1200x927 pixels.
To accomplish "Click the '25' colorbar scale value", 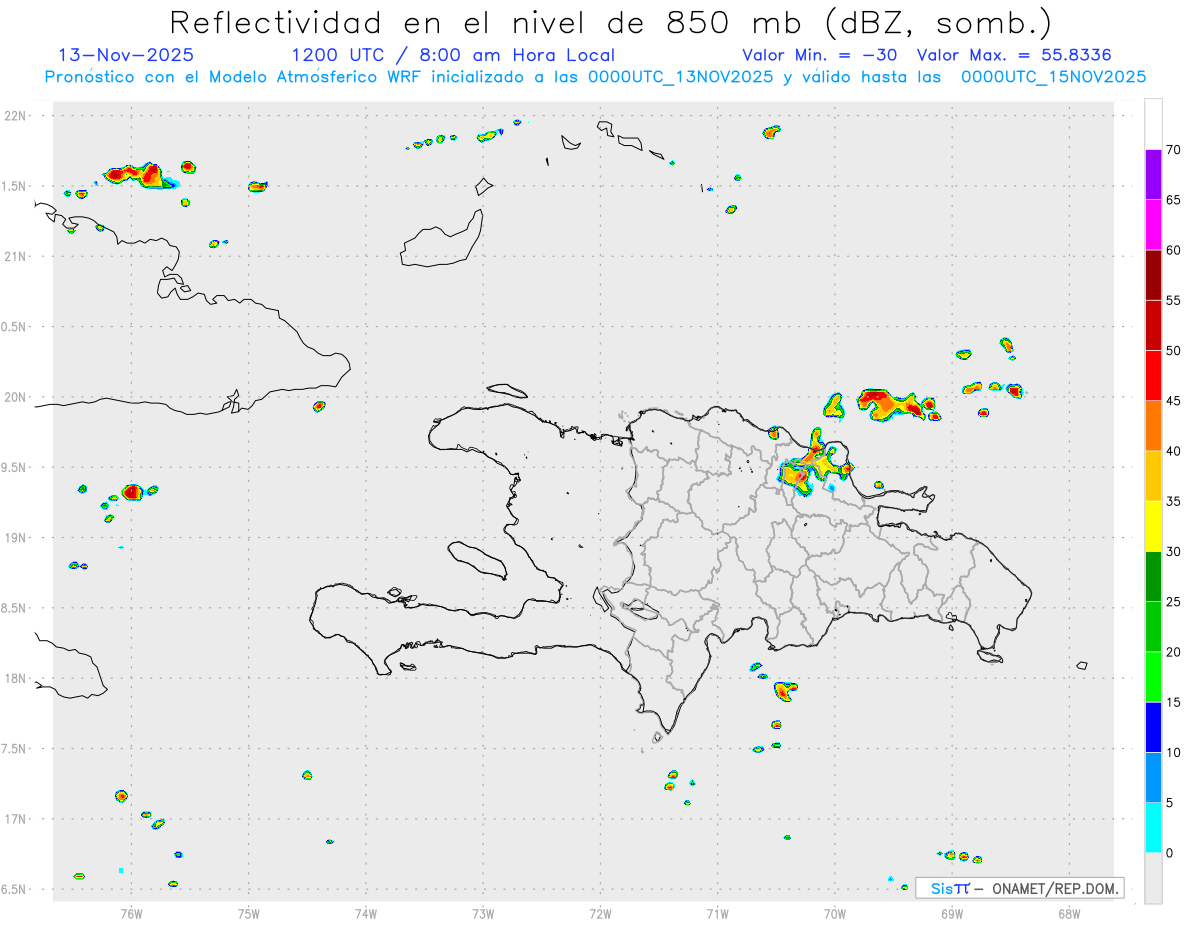I will [x=1173, y=602].
